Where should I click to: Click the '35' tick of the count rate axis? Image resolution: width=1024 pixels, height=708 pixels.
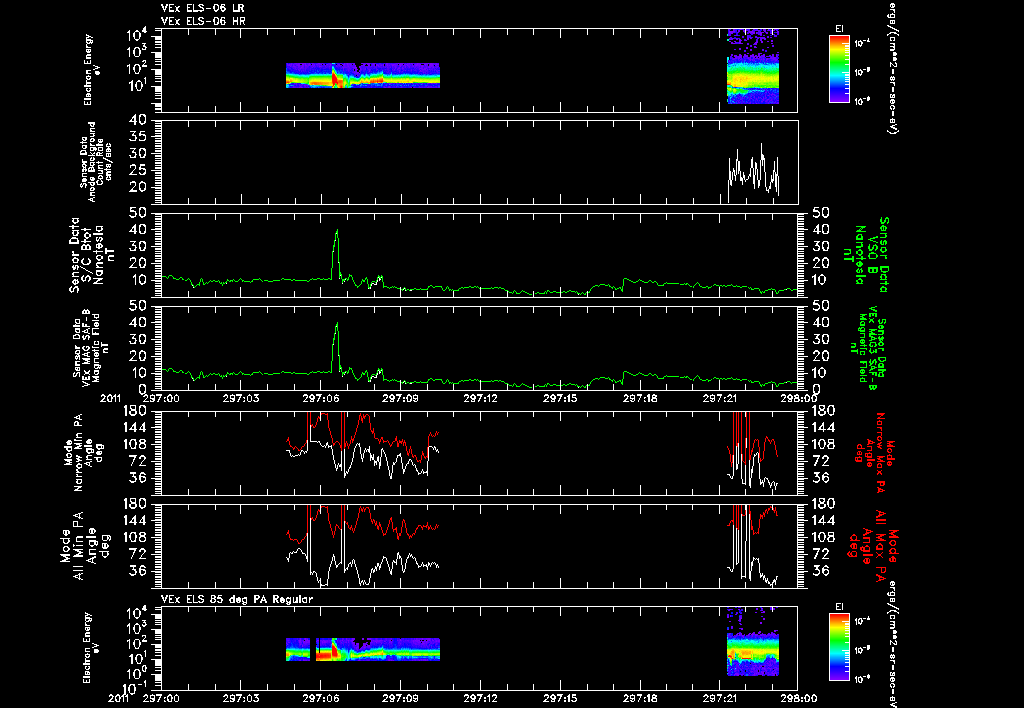coord(137,137)
